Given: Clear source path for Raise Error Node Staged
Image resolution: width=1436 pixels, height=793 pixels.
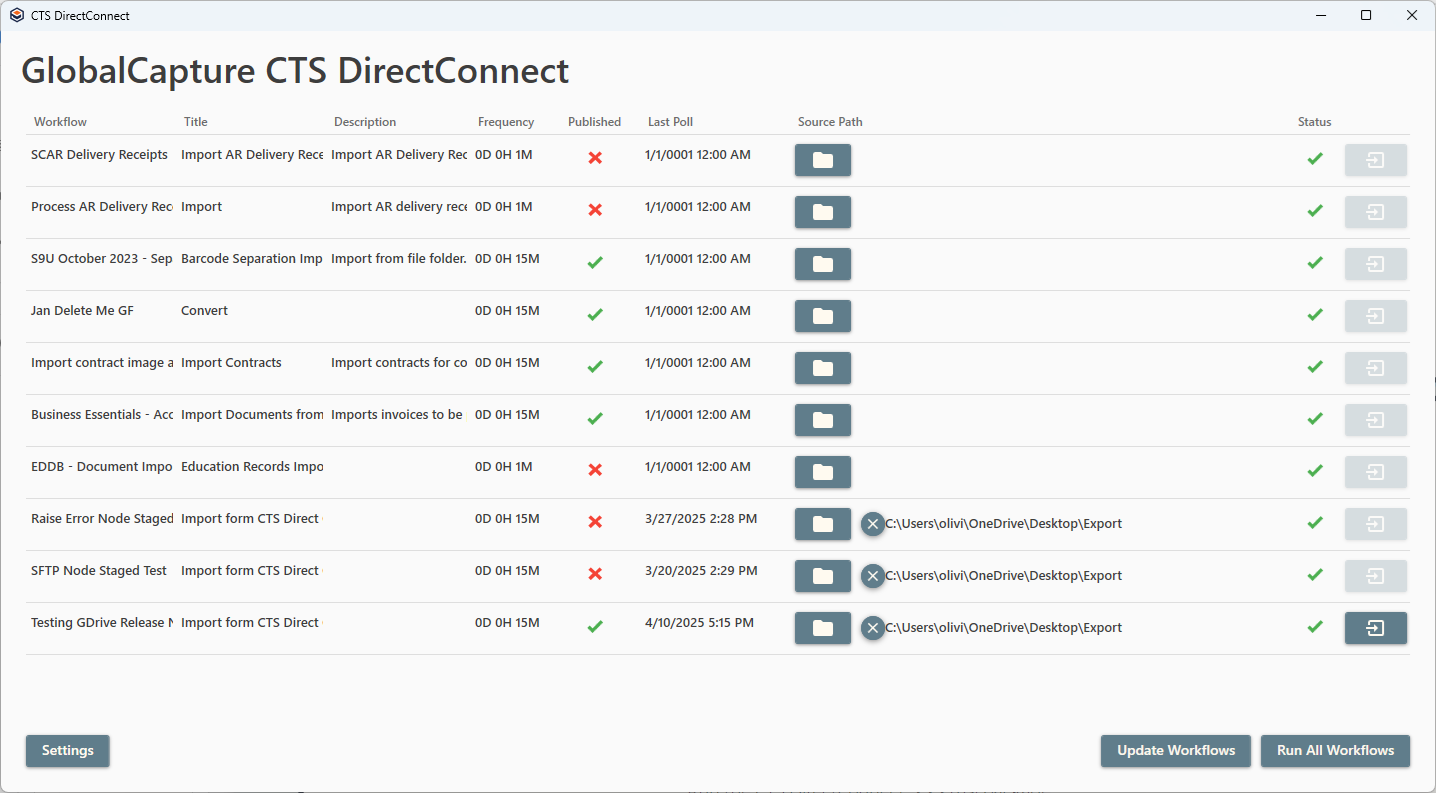Looking at the screenshot, I should pyautogui.click(x=873, y=524).
